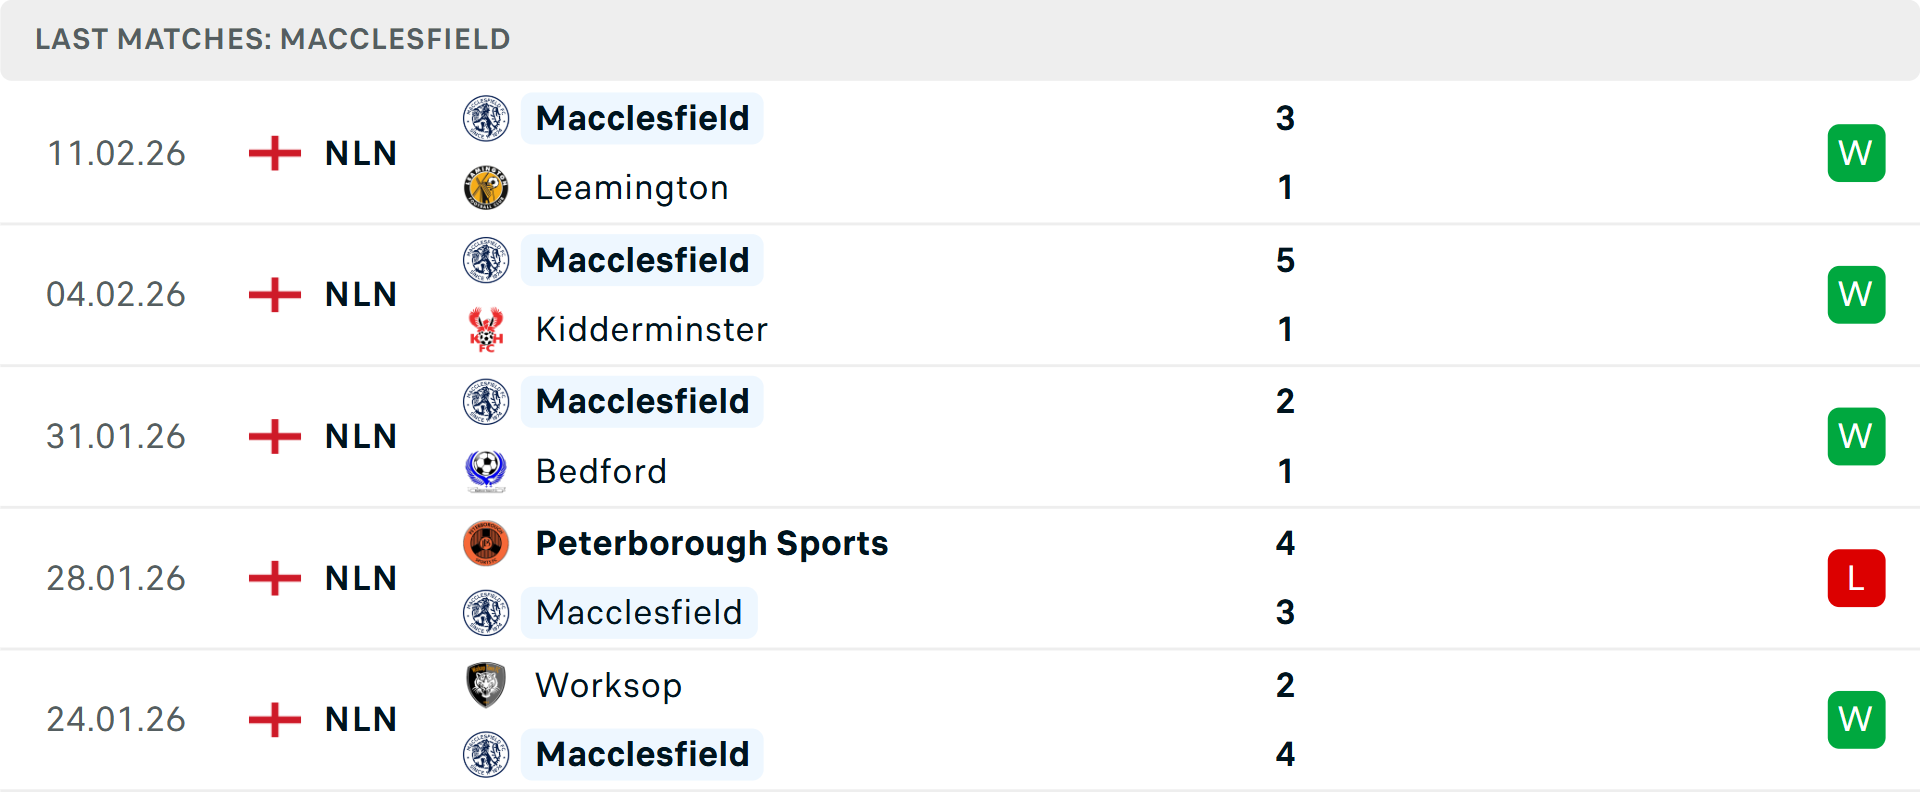Click the red L loss badge
Viewport: 1920px width, 792px height.
(1855, 578)
